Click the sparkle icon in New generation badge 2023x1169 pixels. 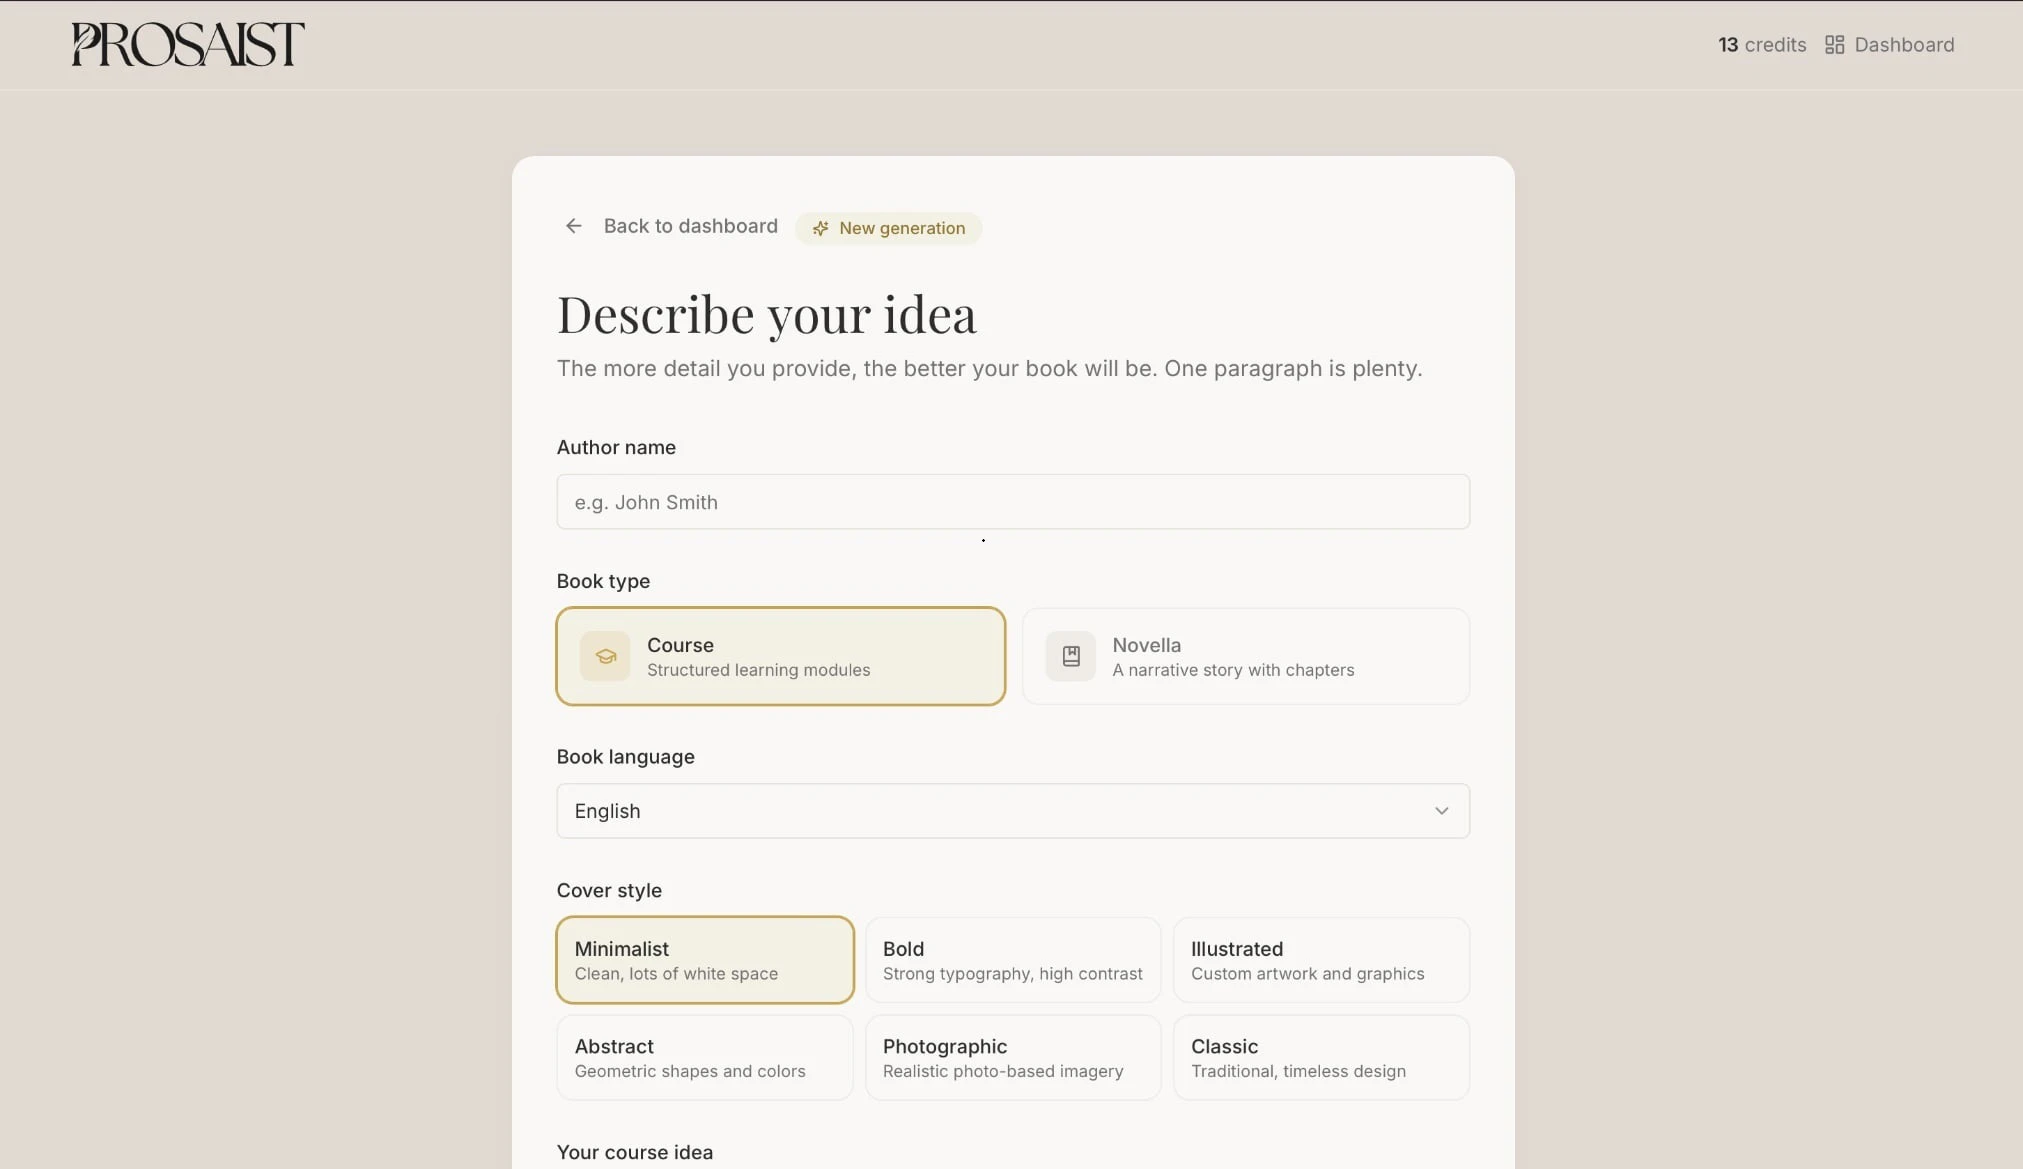[820, 229]
